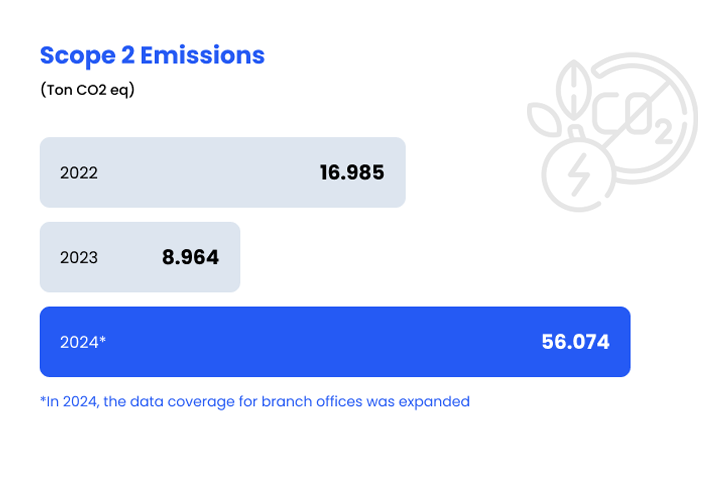This screenshot has width=728, height=489.
Task: Click the 2022 year label
Action: coord(79,173)
